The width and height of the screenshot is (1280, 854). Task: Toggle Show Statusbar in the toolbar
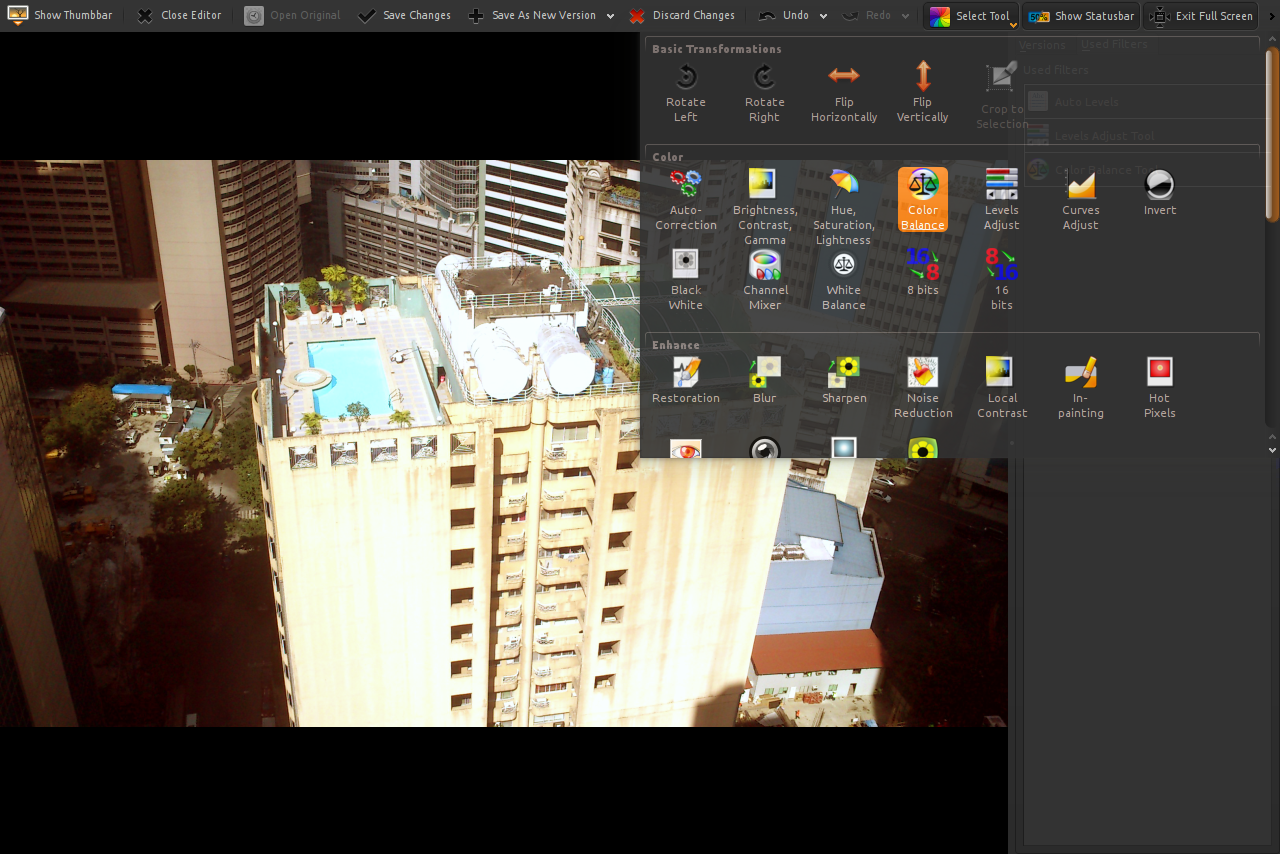(x=1080, y=16)
